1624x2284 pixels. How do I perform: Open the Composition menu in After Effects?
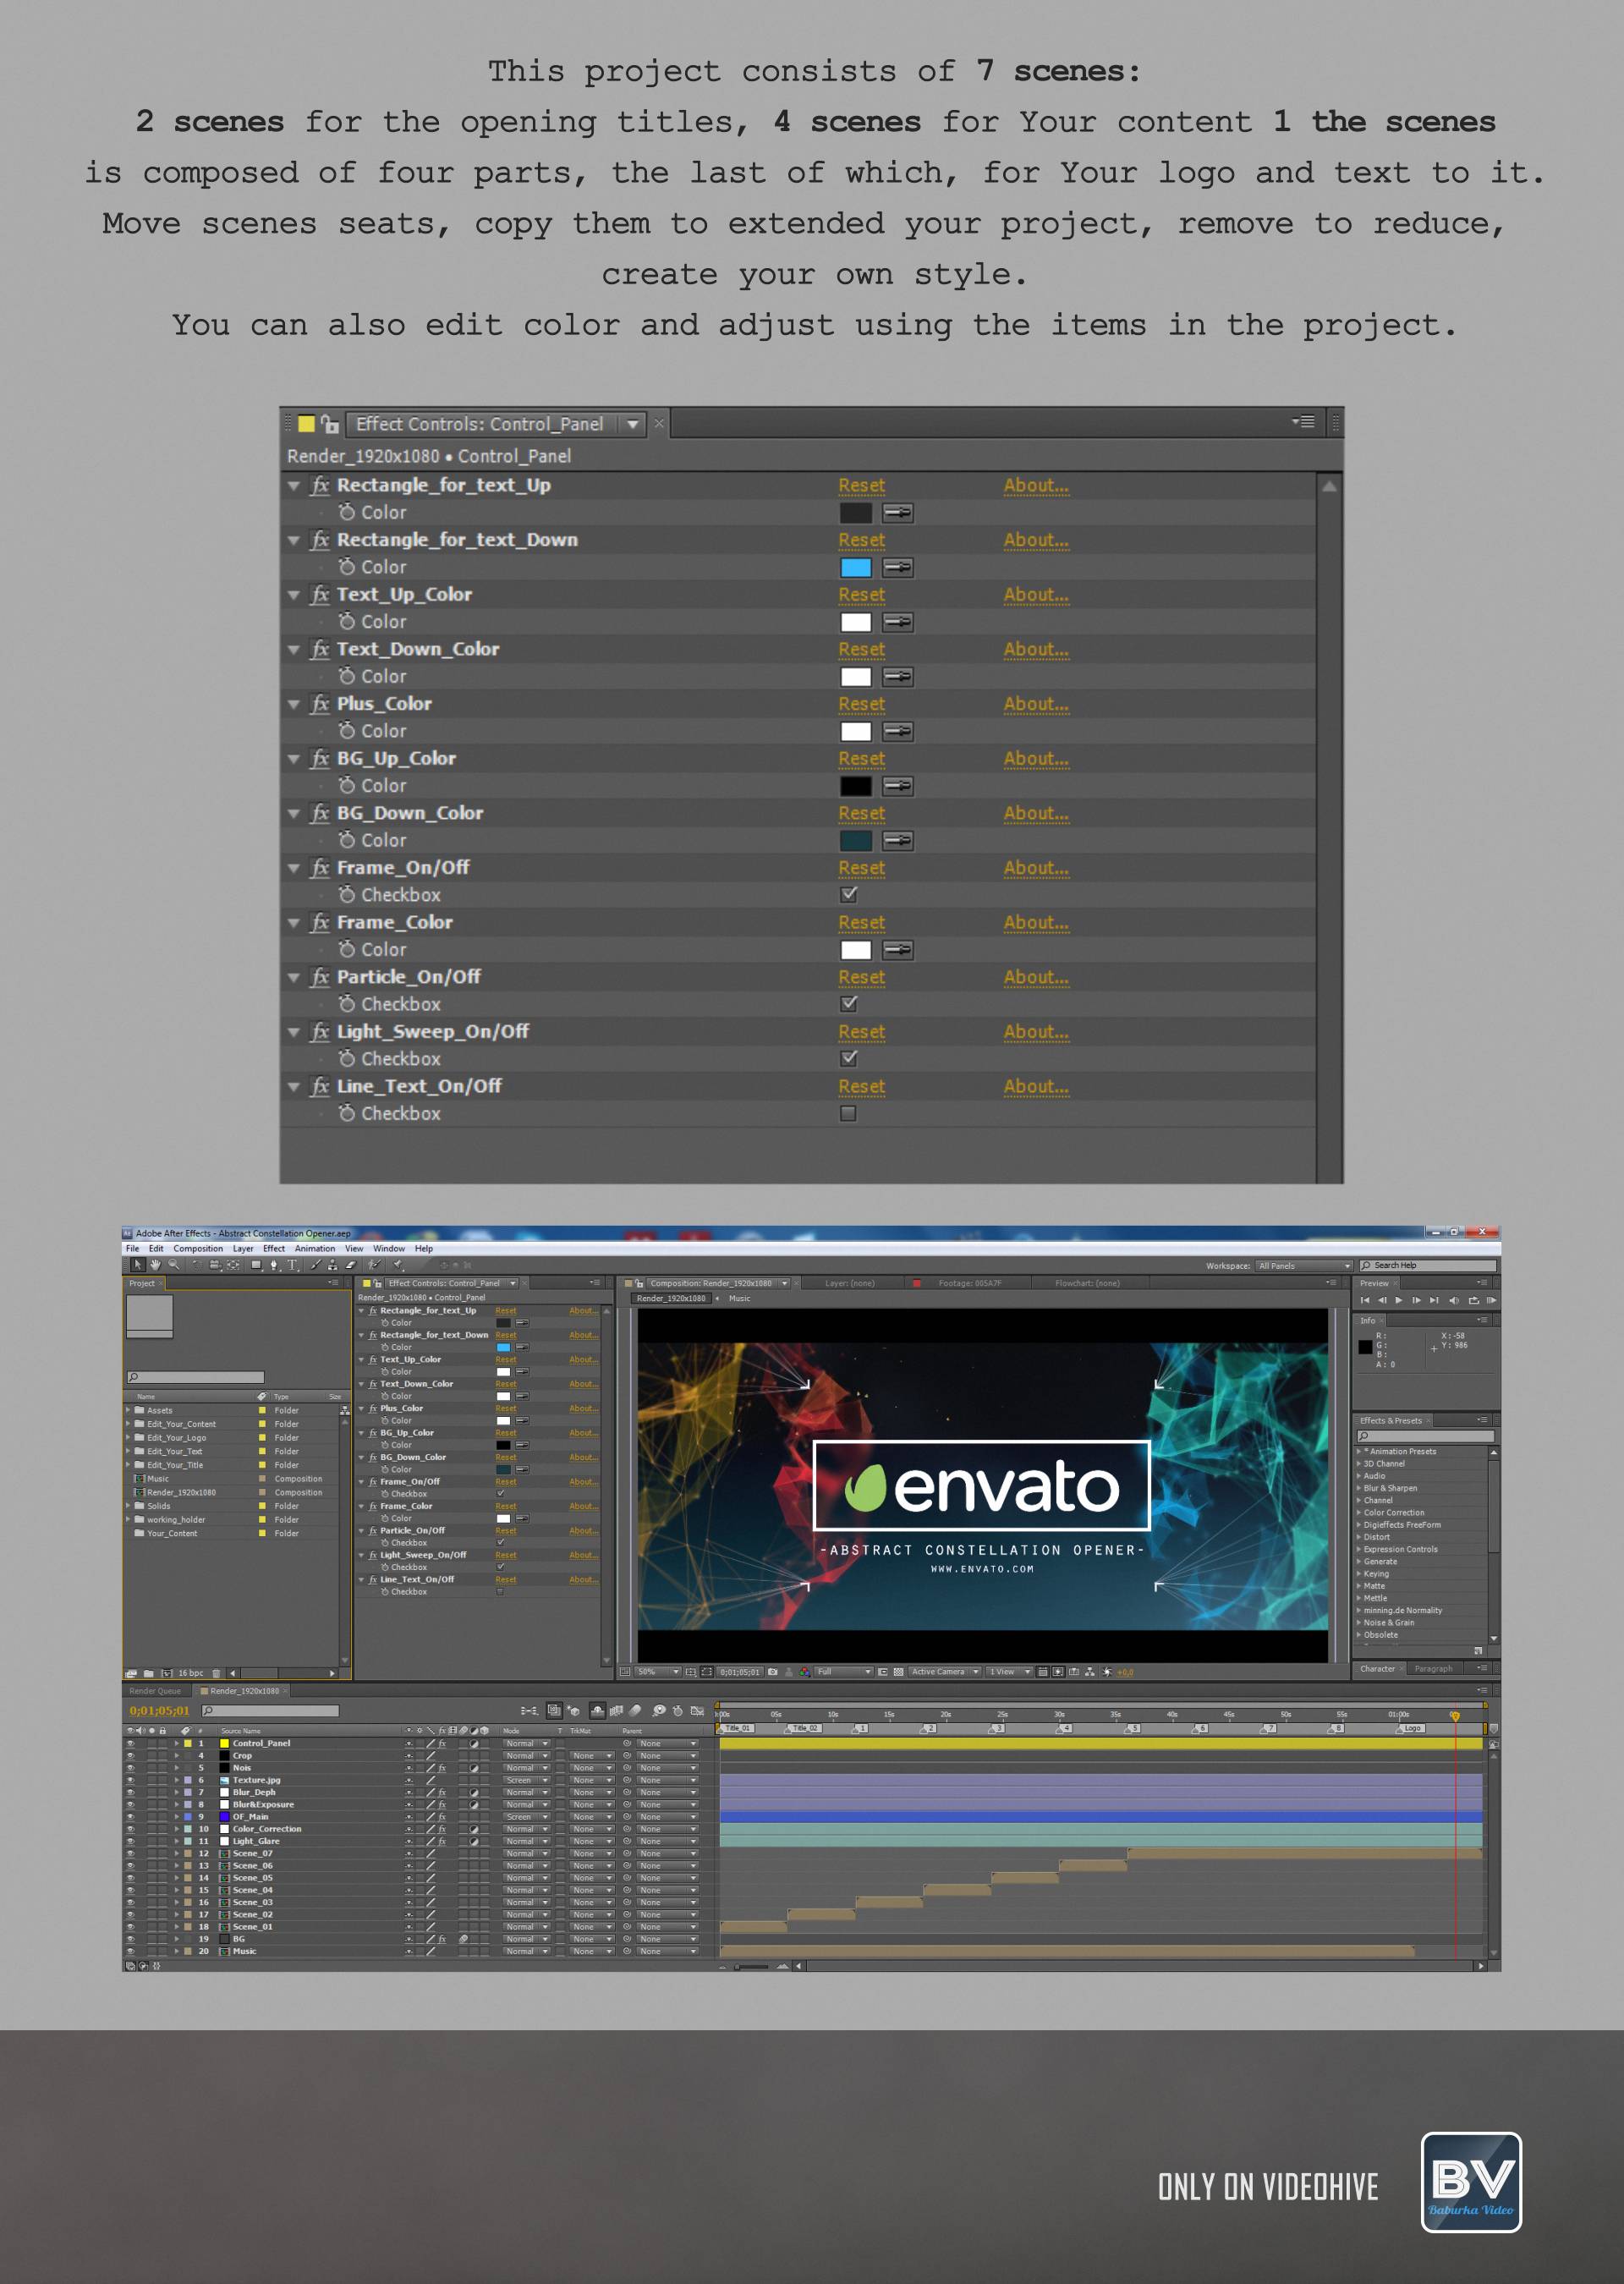coord(198,1249)
